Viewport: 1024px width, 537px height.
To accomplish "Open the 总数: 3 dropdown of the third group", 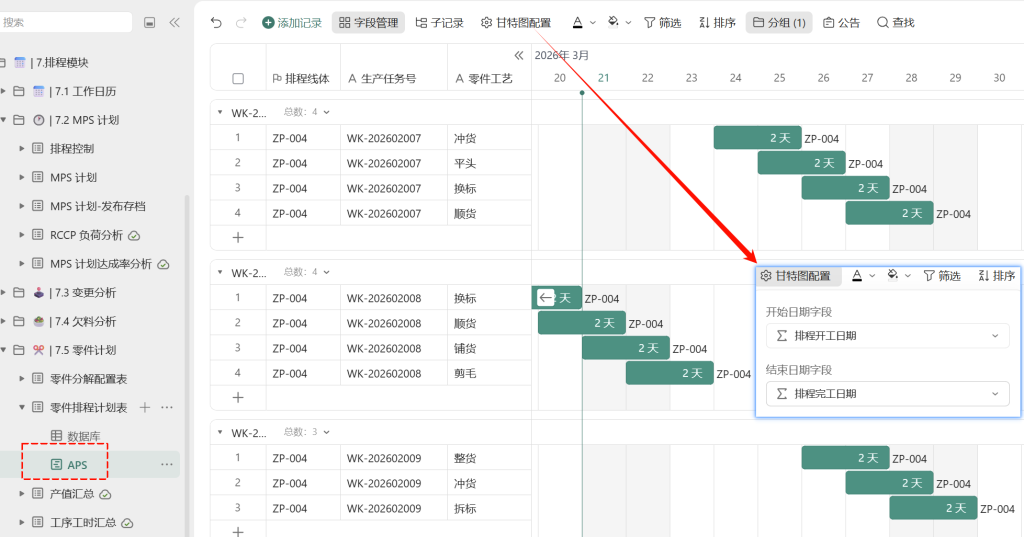I will (306, 432).
